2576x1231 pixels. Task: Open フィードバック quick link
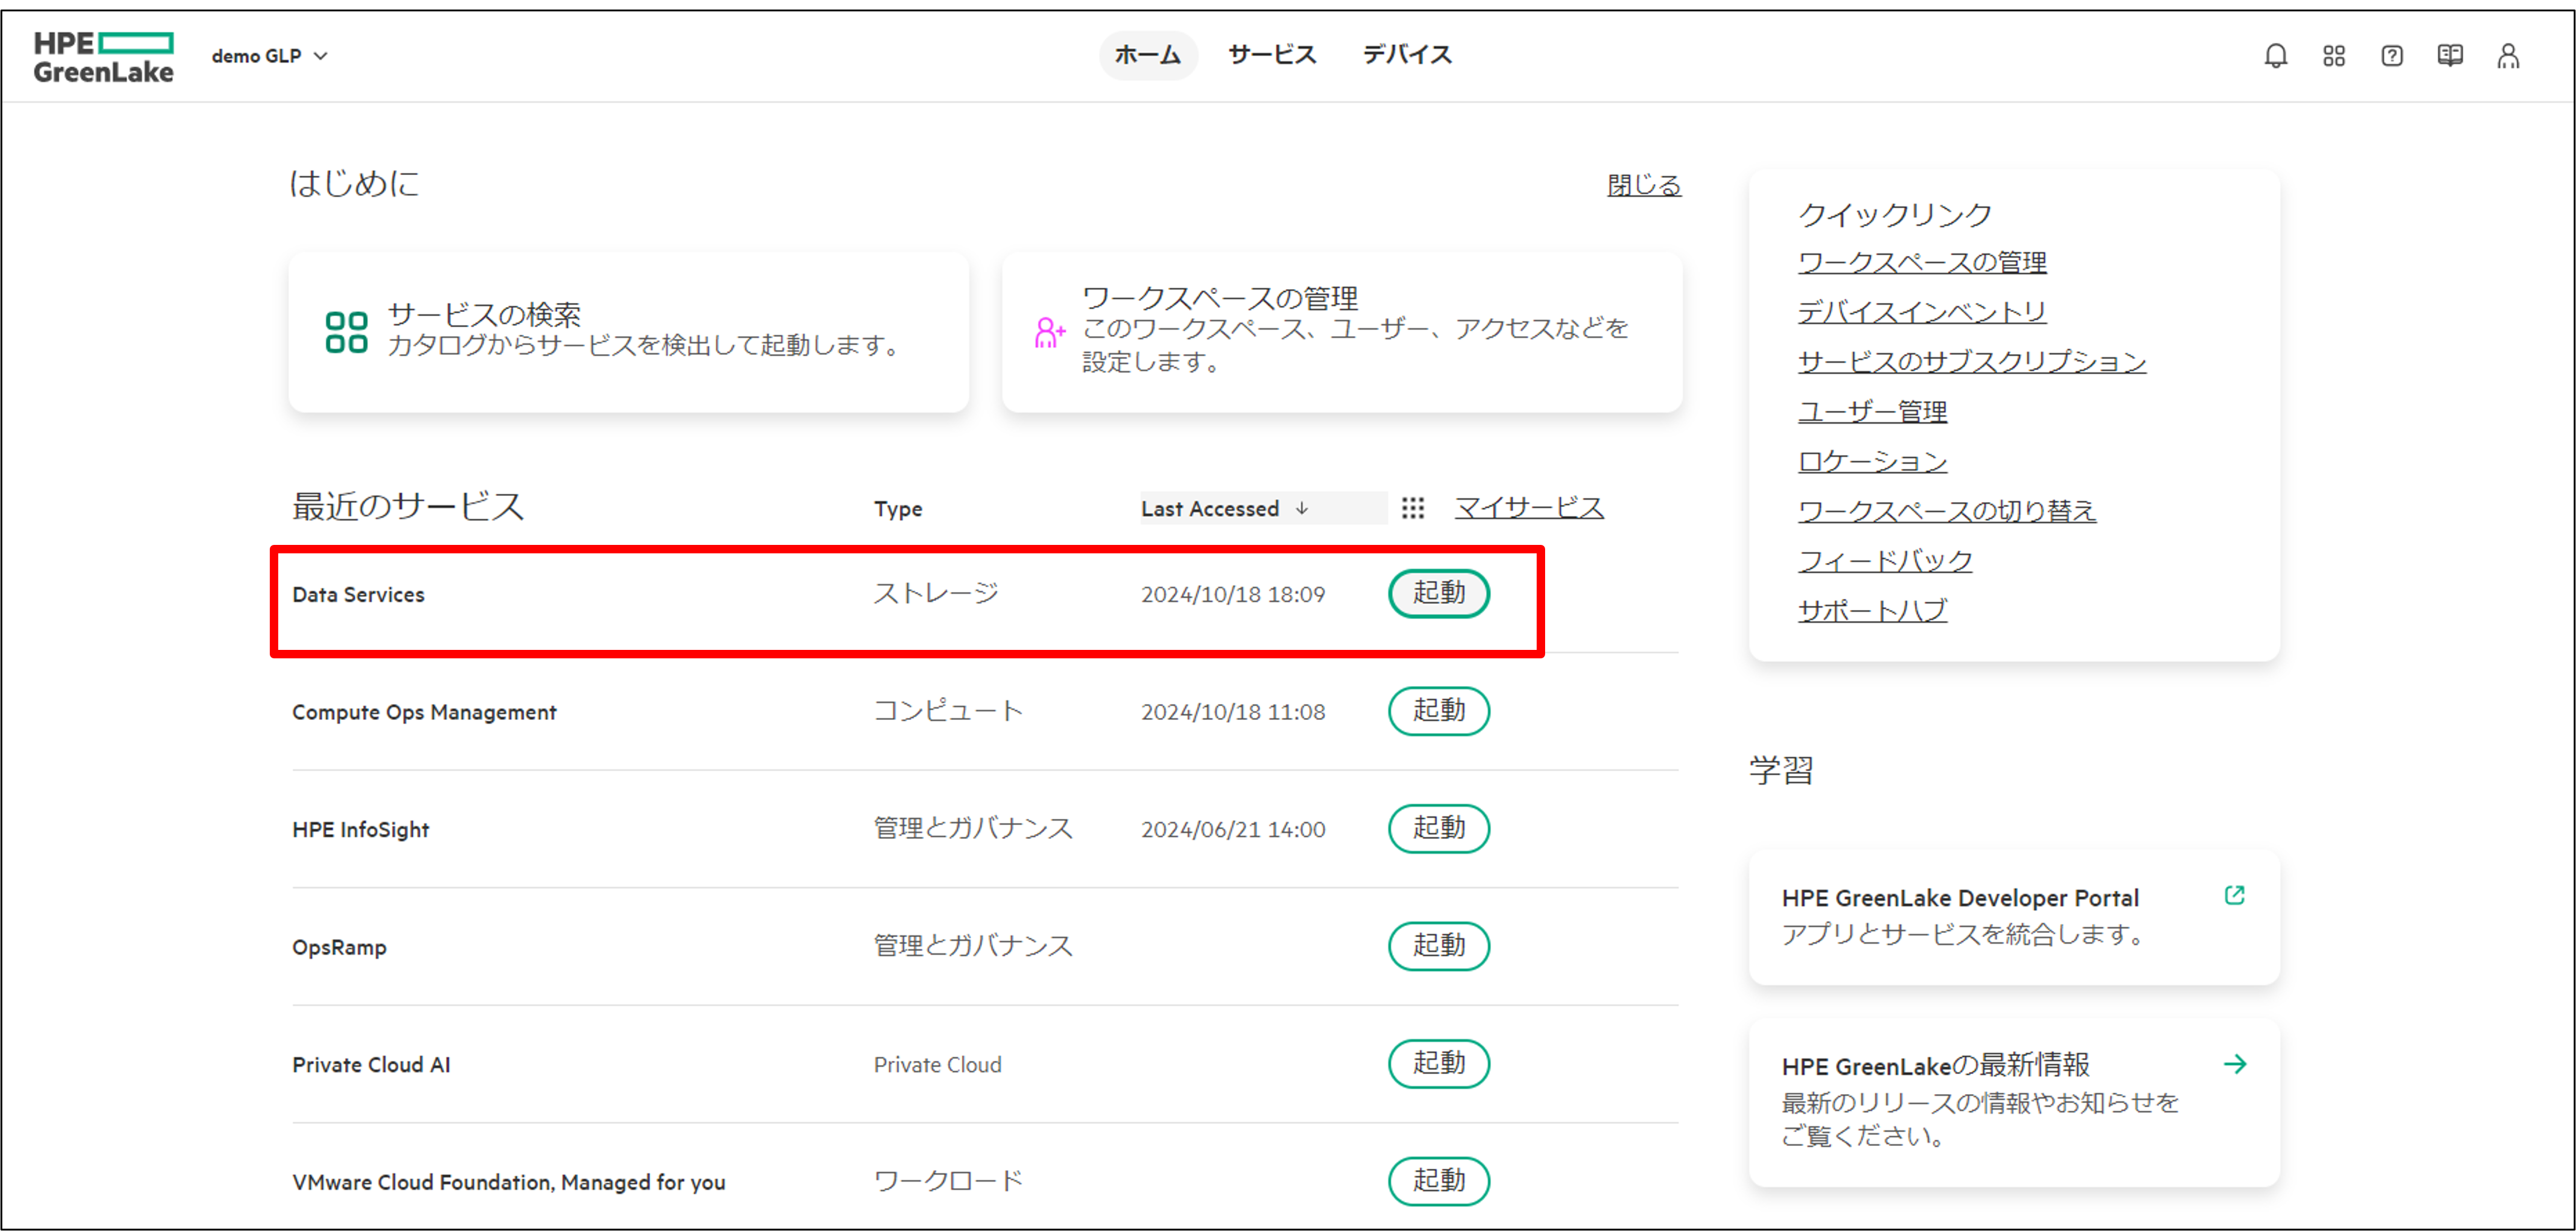[x=1884, y=560]
